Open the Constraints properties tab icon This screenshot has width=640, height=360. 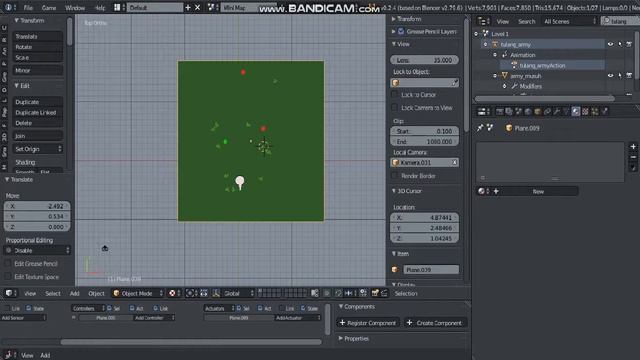547,111
